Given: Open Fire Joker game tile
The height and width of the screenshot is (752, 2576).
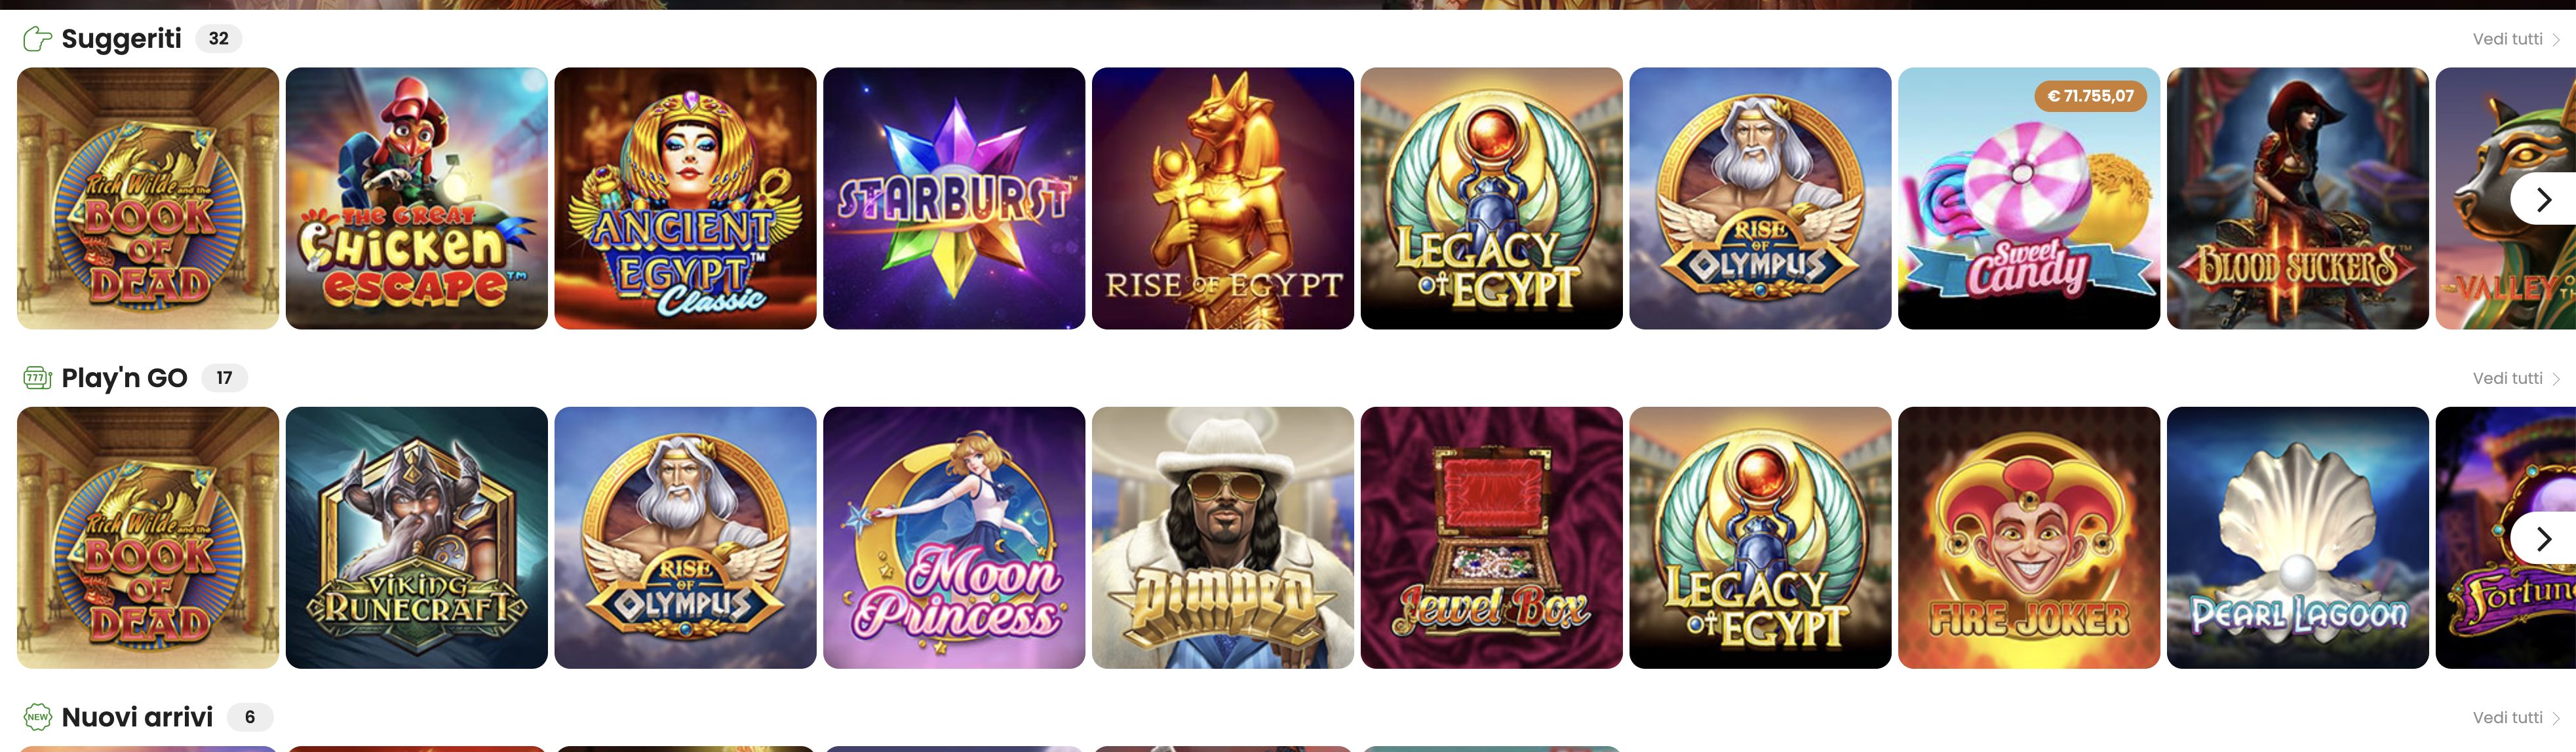Looking at the screenshot, I should click(x=2029, y=537).
